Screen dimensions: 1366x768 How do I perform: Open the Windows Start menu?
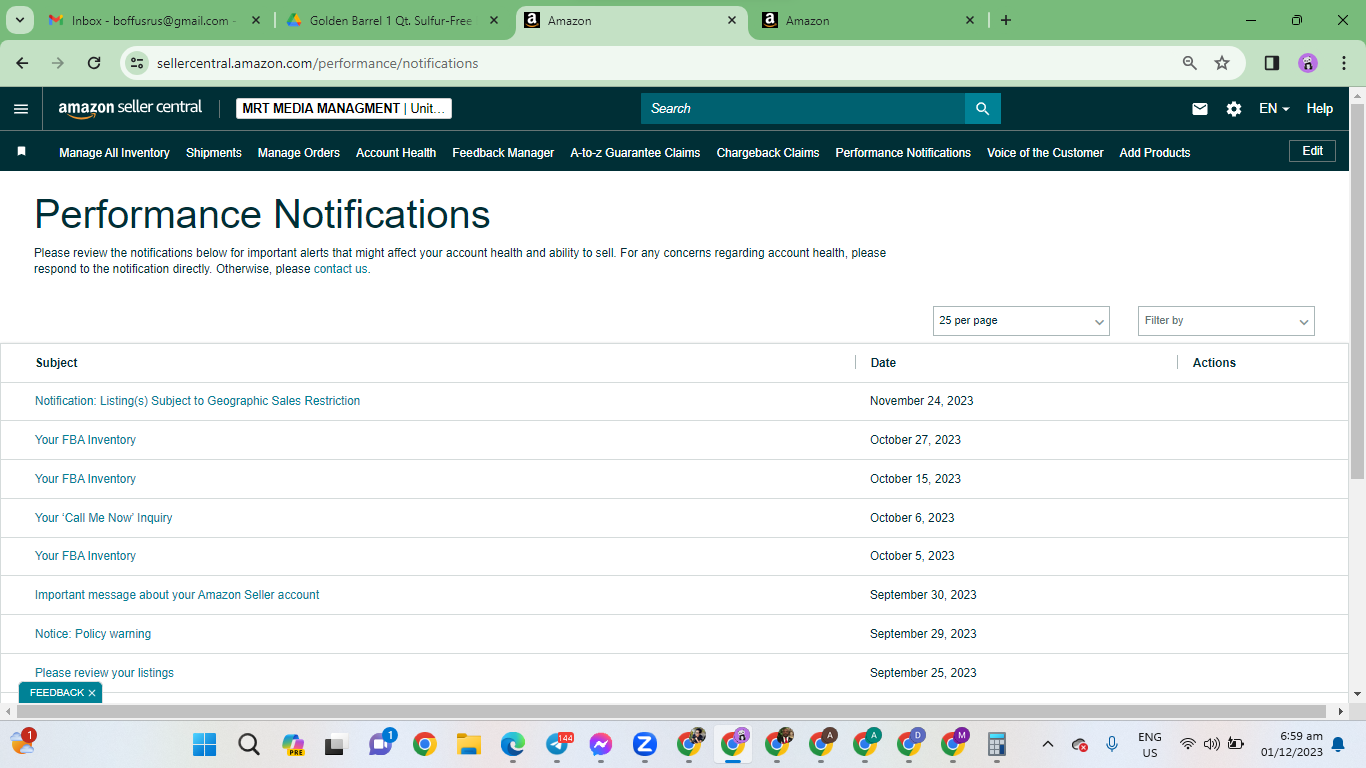(x=205, y=744)
